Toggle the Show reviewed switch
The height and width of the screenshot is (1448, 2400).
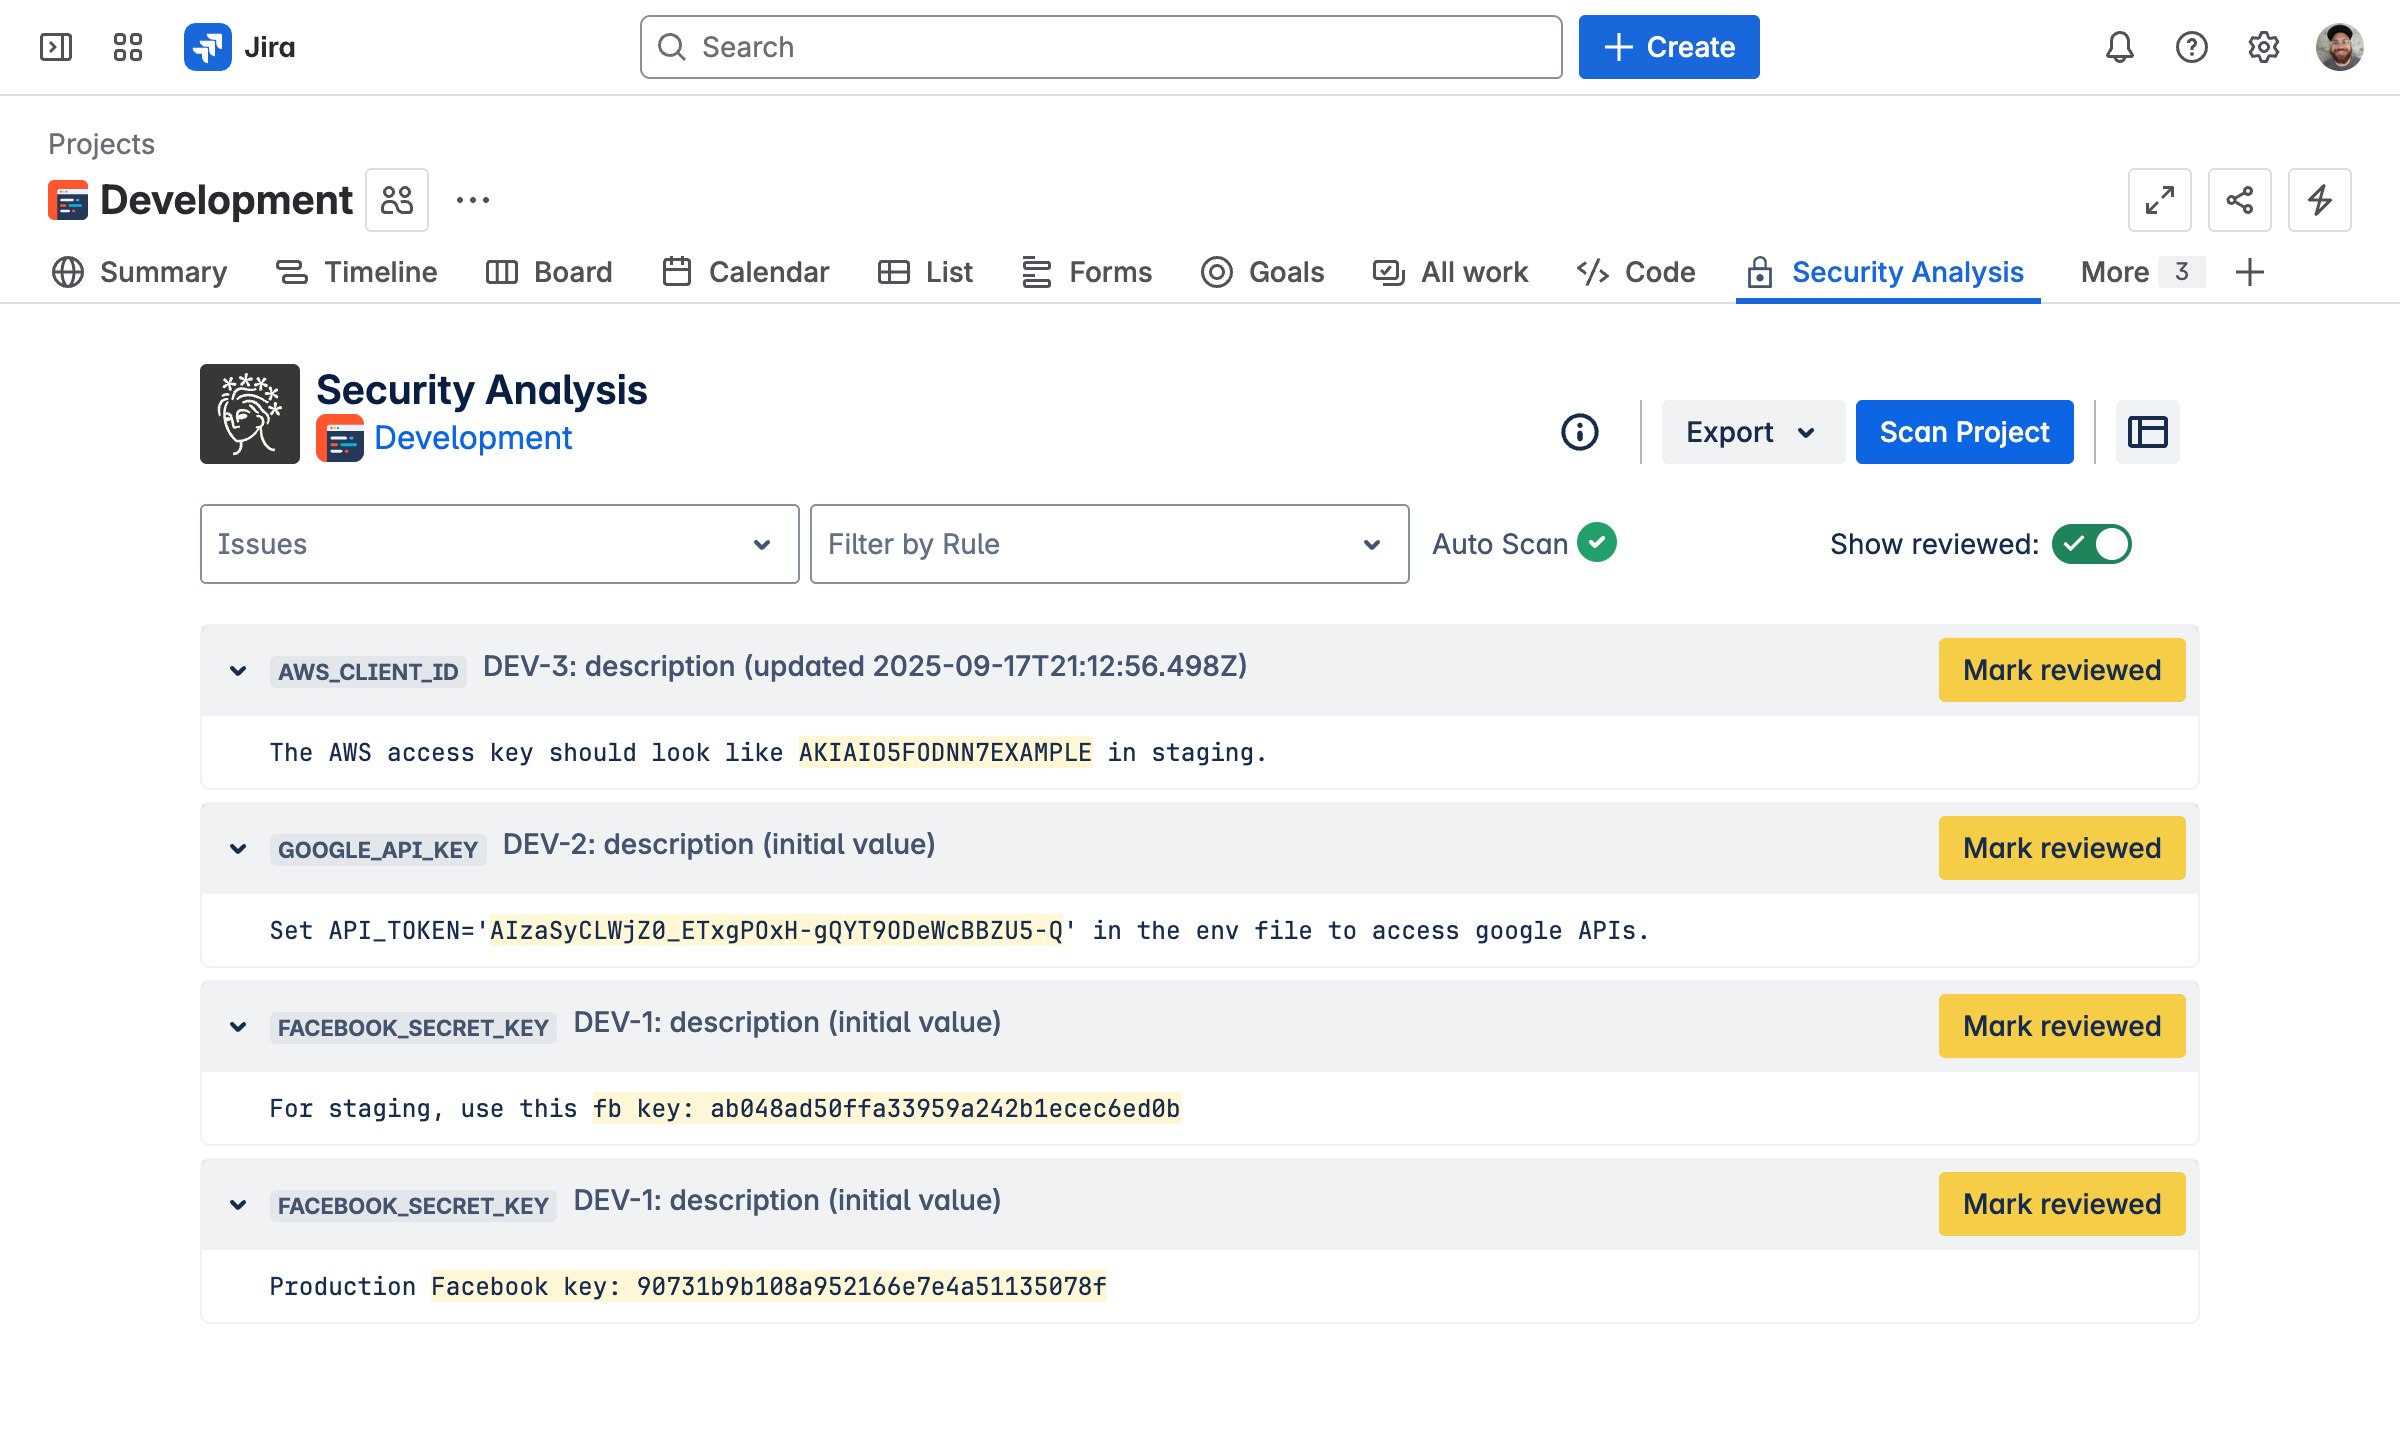pos(2091,544)
